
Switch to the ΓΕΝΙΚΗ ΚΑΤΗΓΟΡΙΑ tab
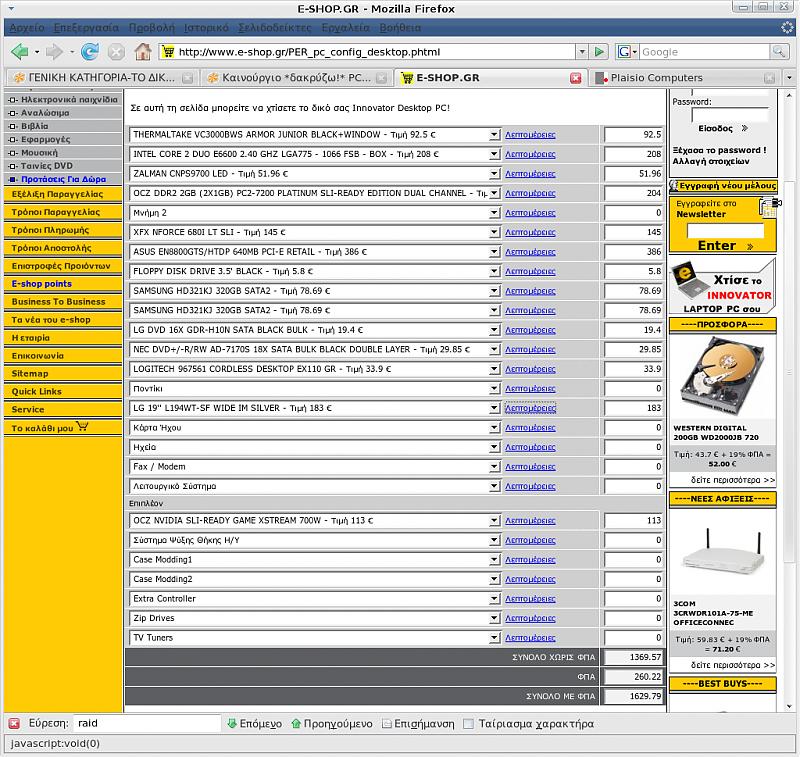pos(103,78)
